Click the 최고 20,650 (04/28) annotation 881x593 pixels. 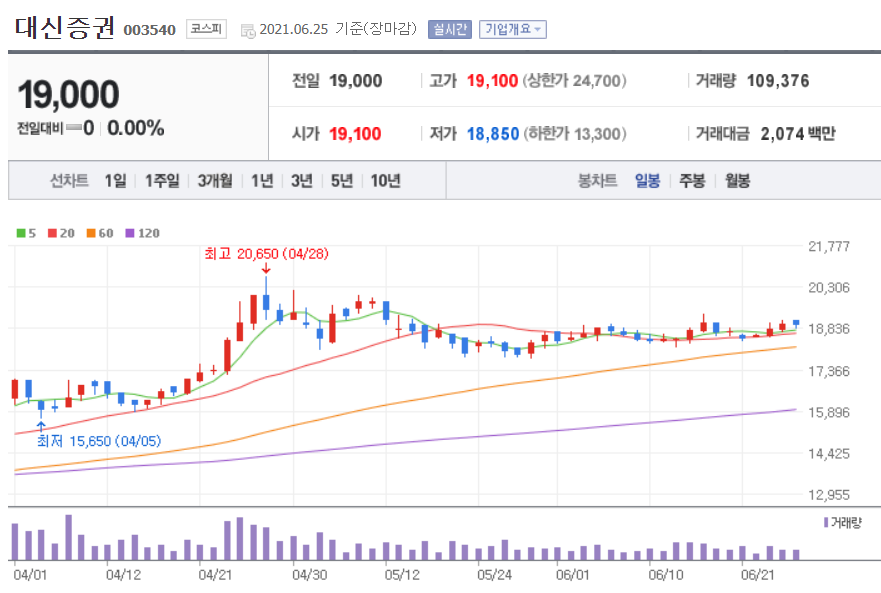(266, 254)
